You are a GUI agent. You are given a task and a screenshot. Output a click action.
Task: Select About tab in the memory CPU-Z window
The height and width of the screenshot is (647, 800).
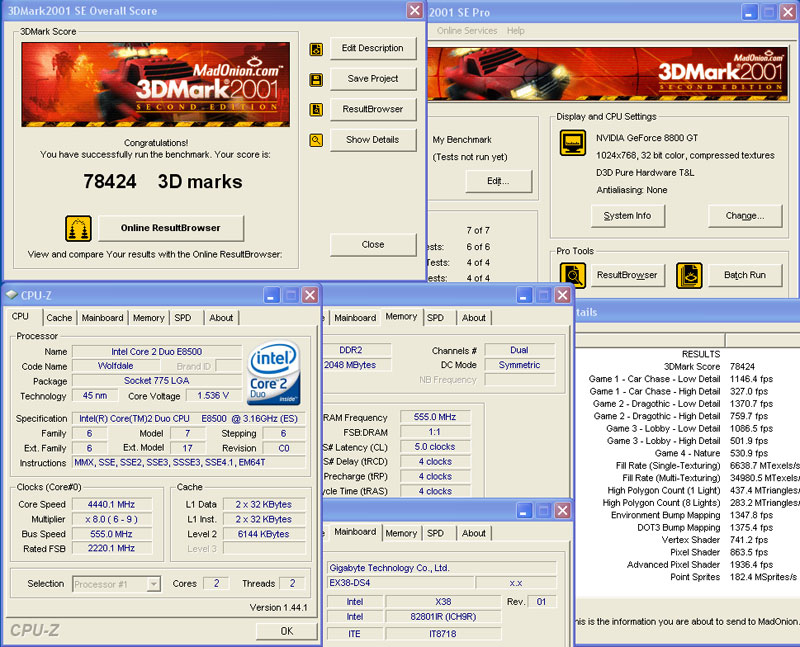(473, 318)
